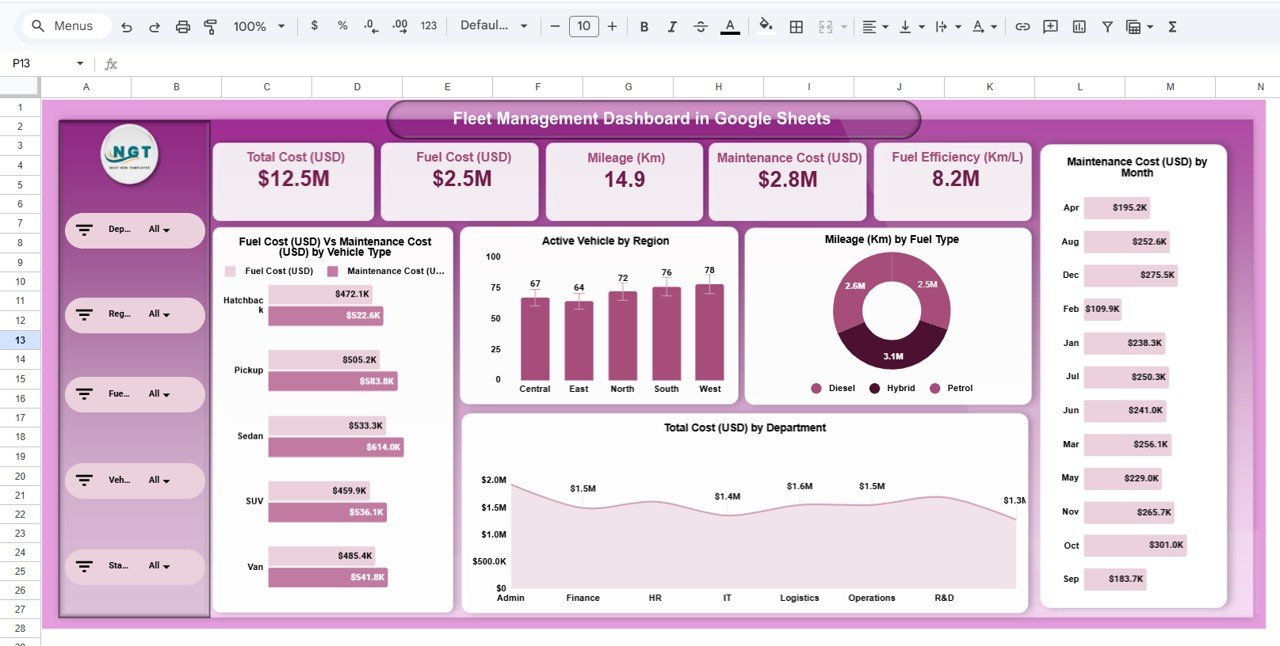Click the 123 more formats button
The height and width of the screenshot is (646, 1280).
click(428, 26)
